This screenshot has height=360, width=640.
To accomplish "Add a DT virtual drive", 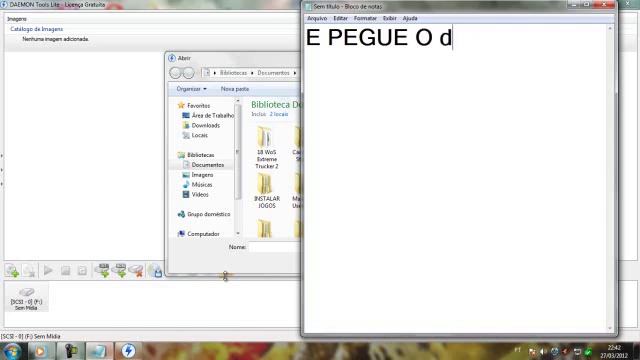I will (102, 271).
